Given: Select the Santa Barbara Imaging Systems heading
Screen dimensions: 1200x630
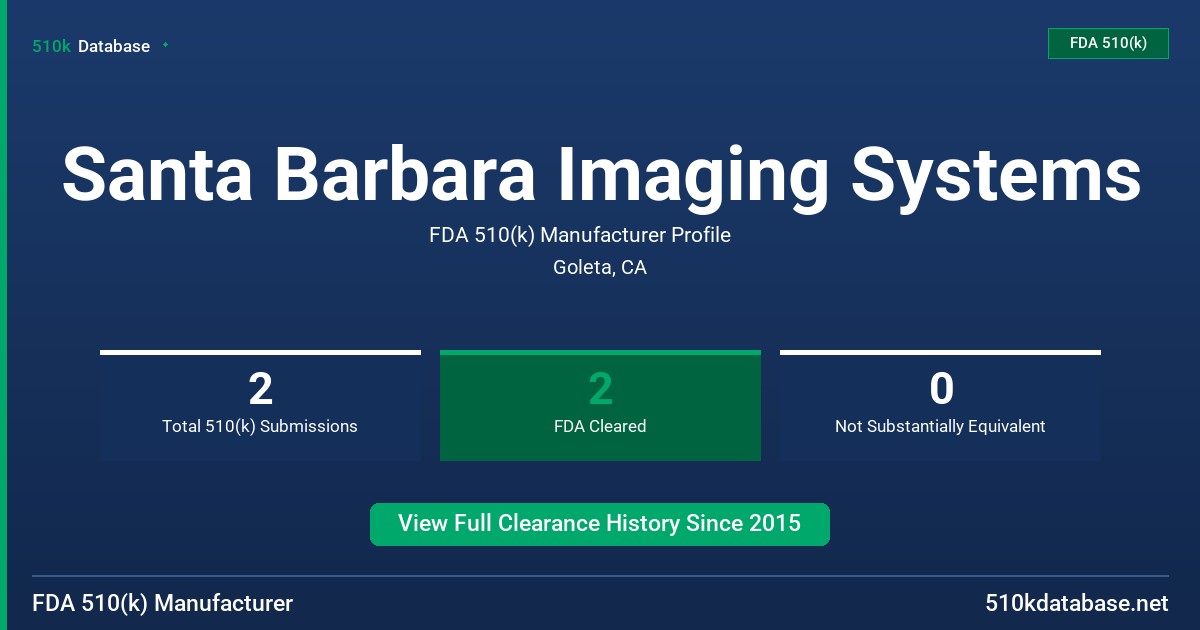Looking at the screenshot, I should pyautogui.click(x=601, y=174).
